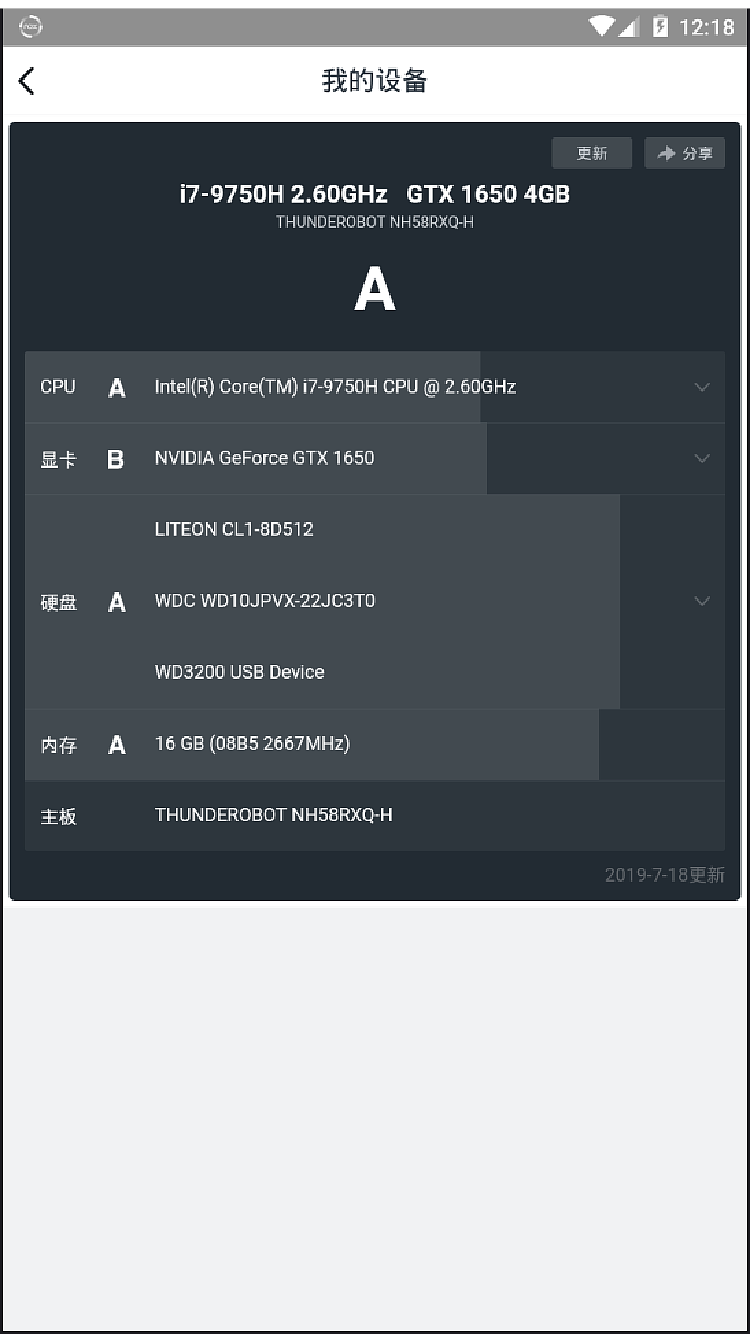This screenshot has width=750, height=1334.
Task: Tap the status bar notification icon
Action: point(31,27)
